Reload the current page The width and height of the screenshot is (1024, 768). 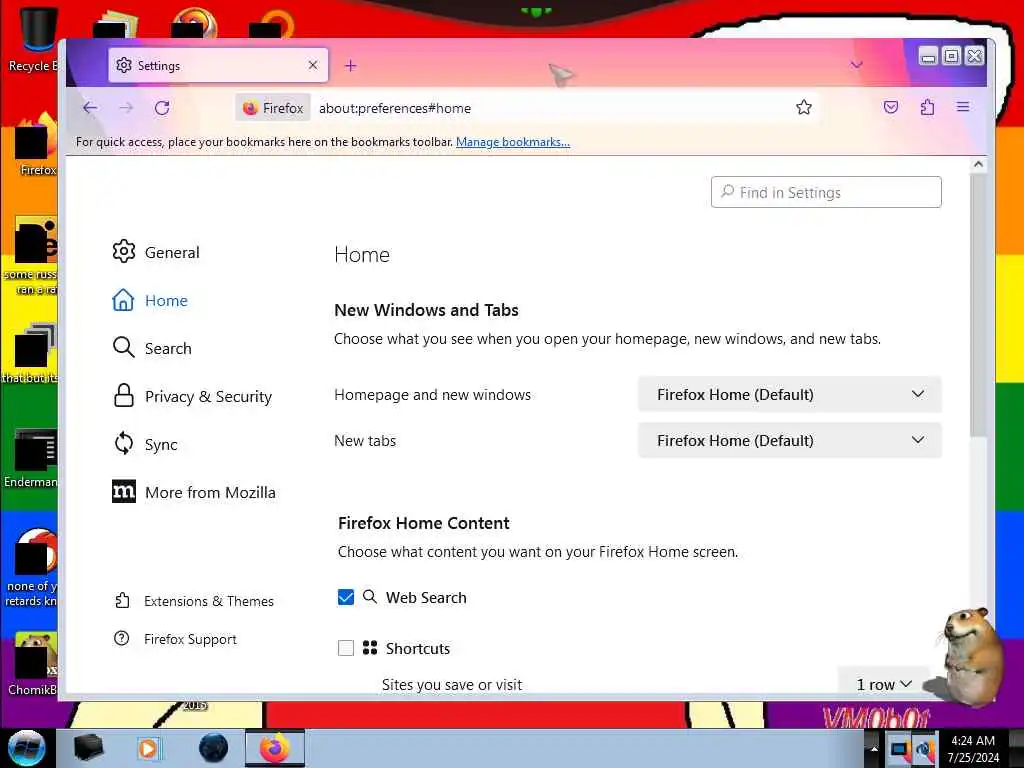(x=162, y=108)
